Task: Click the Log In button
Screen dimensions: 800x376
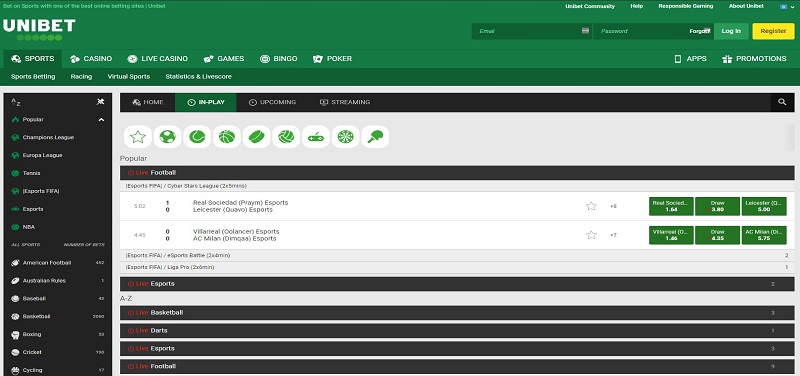Action: pyautogui.click(x=731, y=31)
